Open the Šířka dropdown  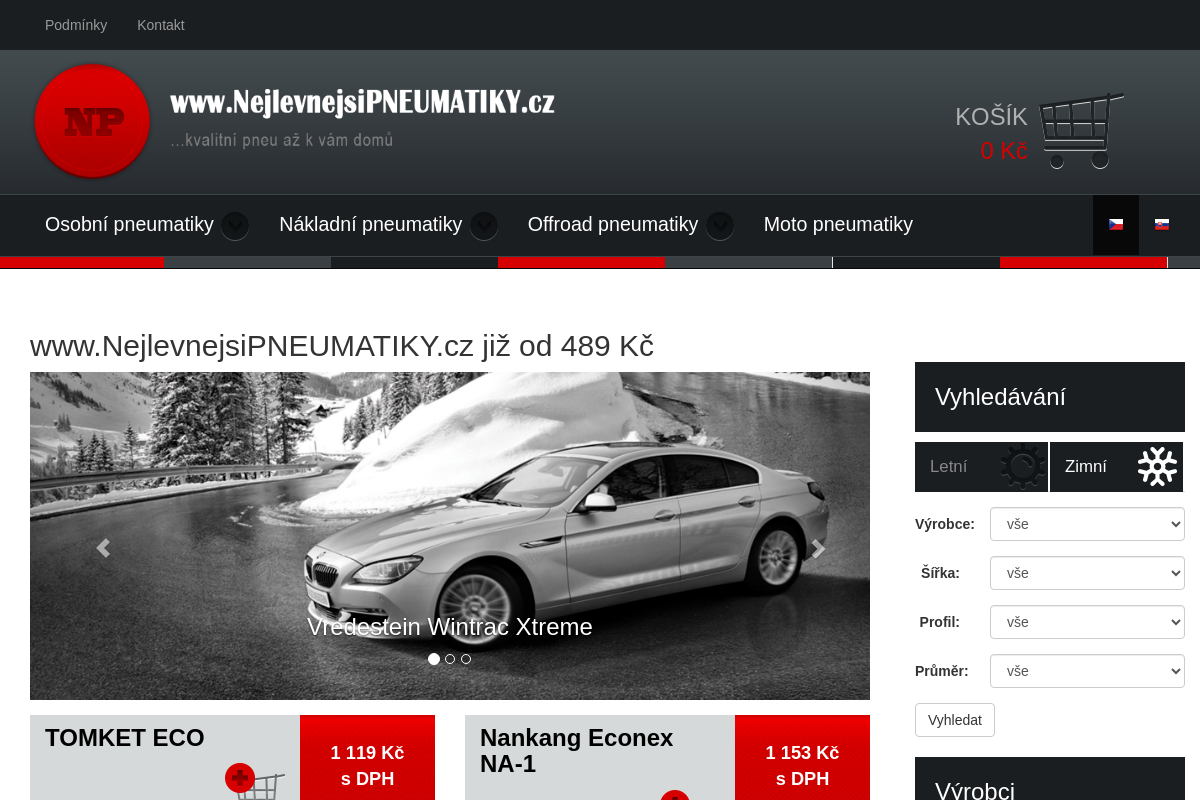(1087, 573)
